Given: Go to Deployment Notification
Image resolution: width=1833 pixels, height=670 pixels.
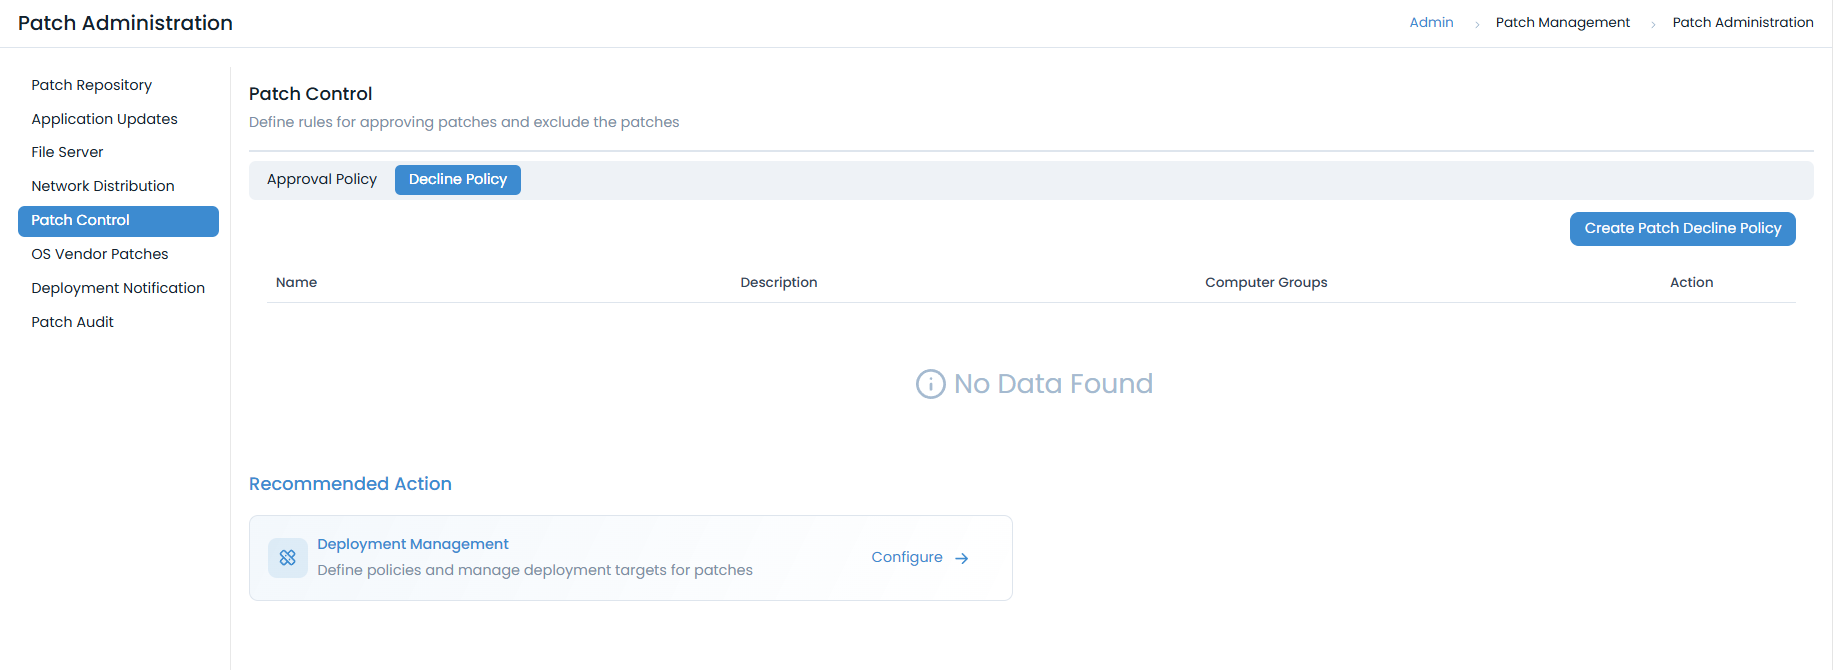Looking at the screenshot, I should 118,288.
